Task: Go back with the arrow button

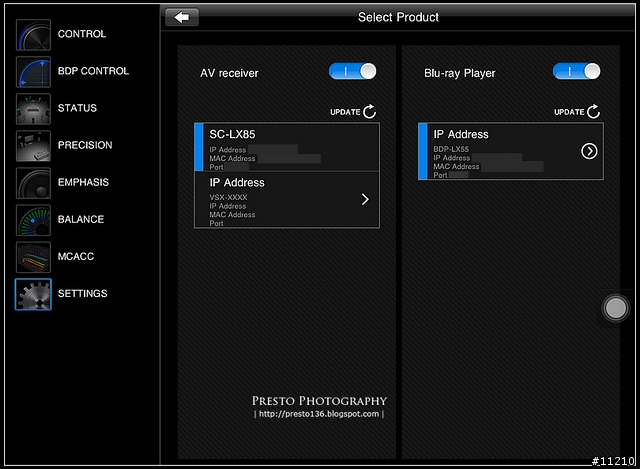Action: [182, 17]
